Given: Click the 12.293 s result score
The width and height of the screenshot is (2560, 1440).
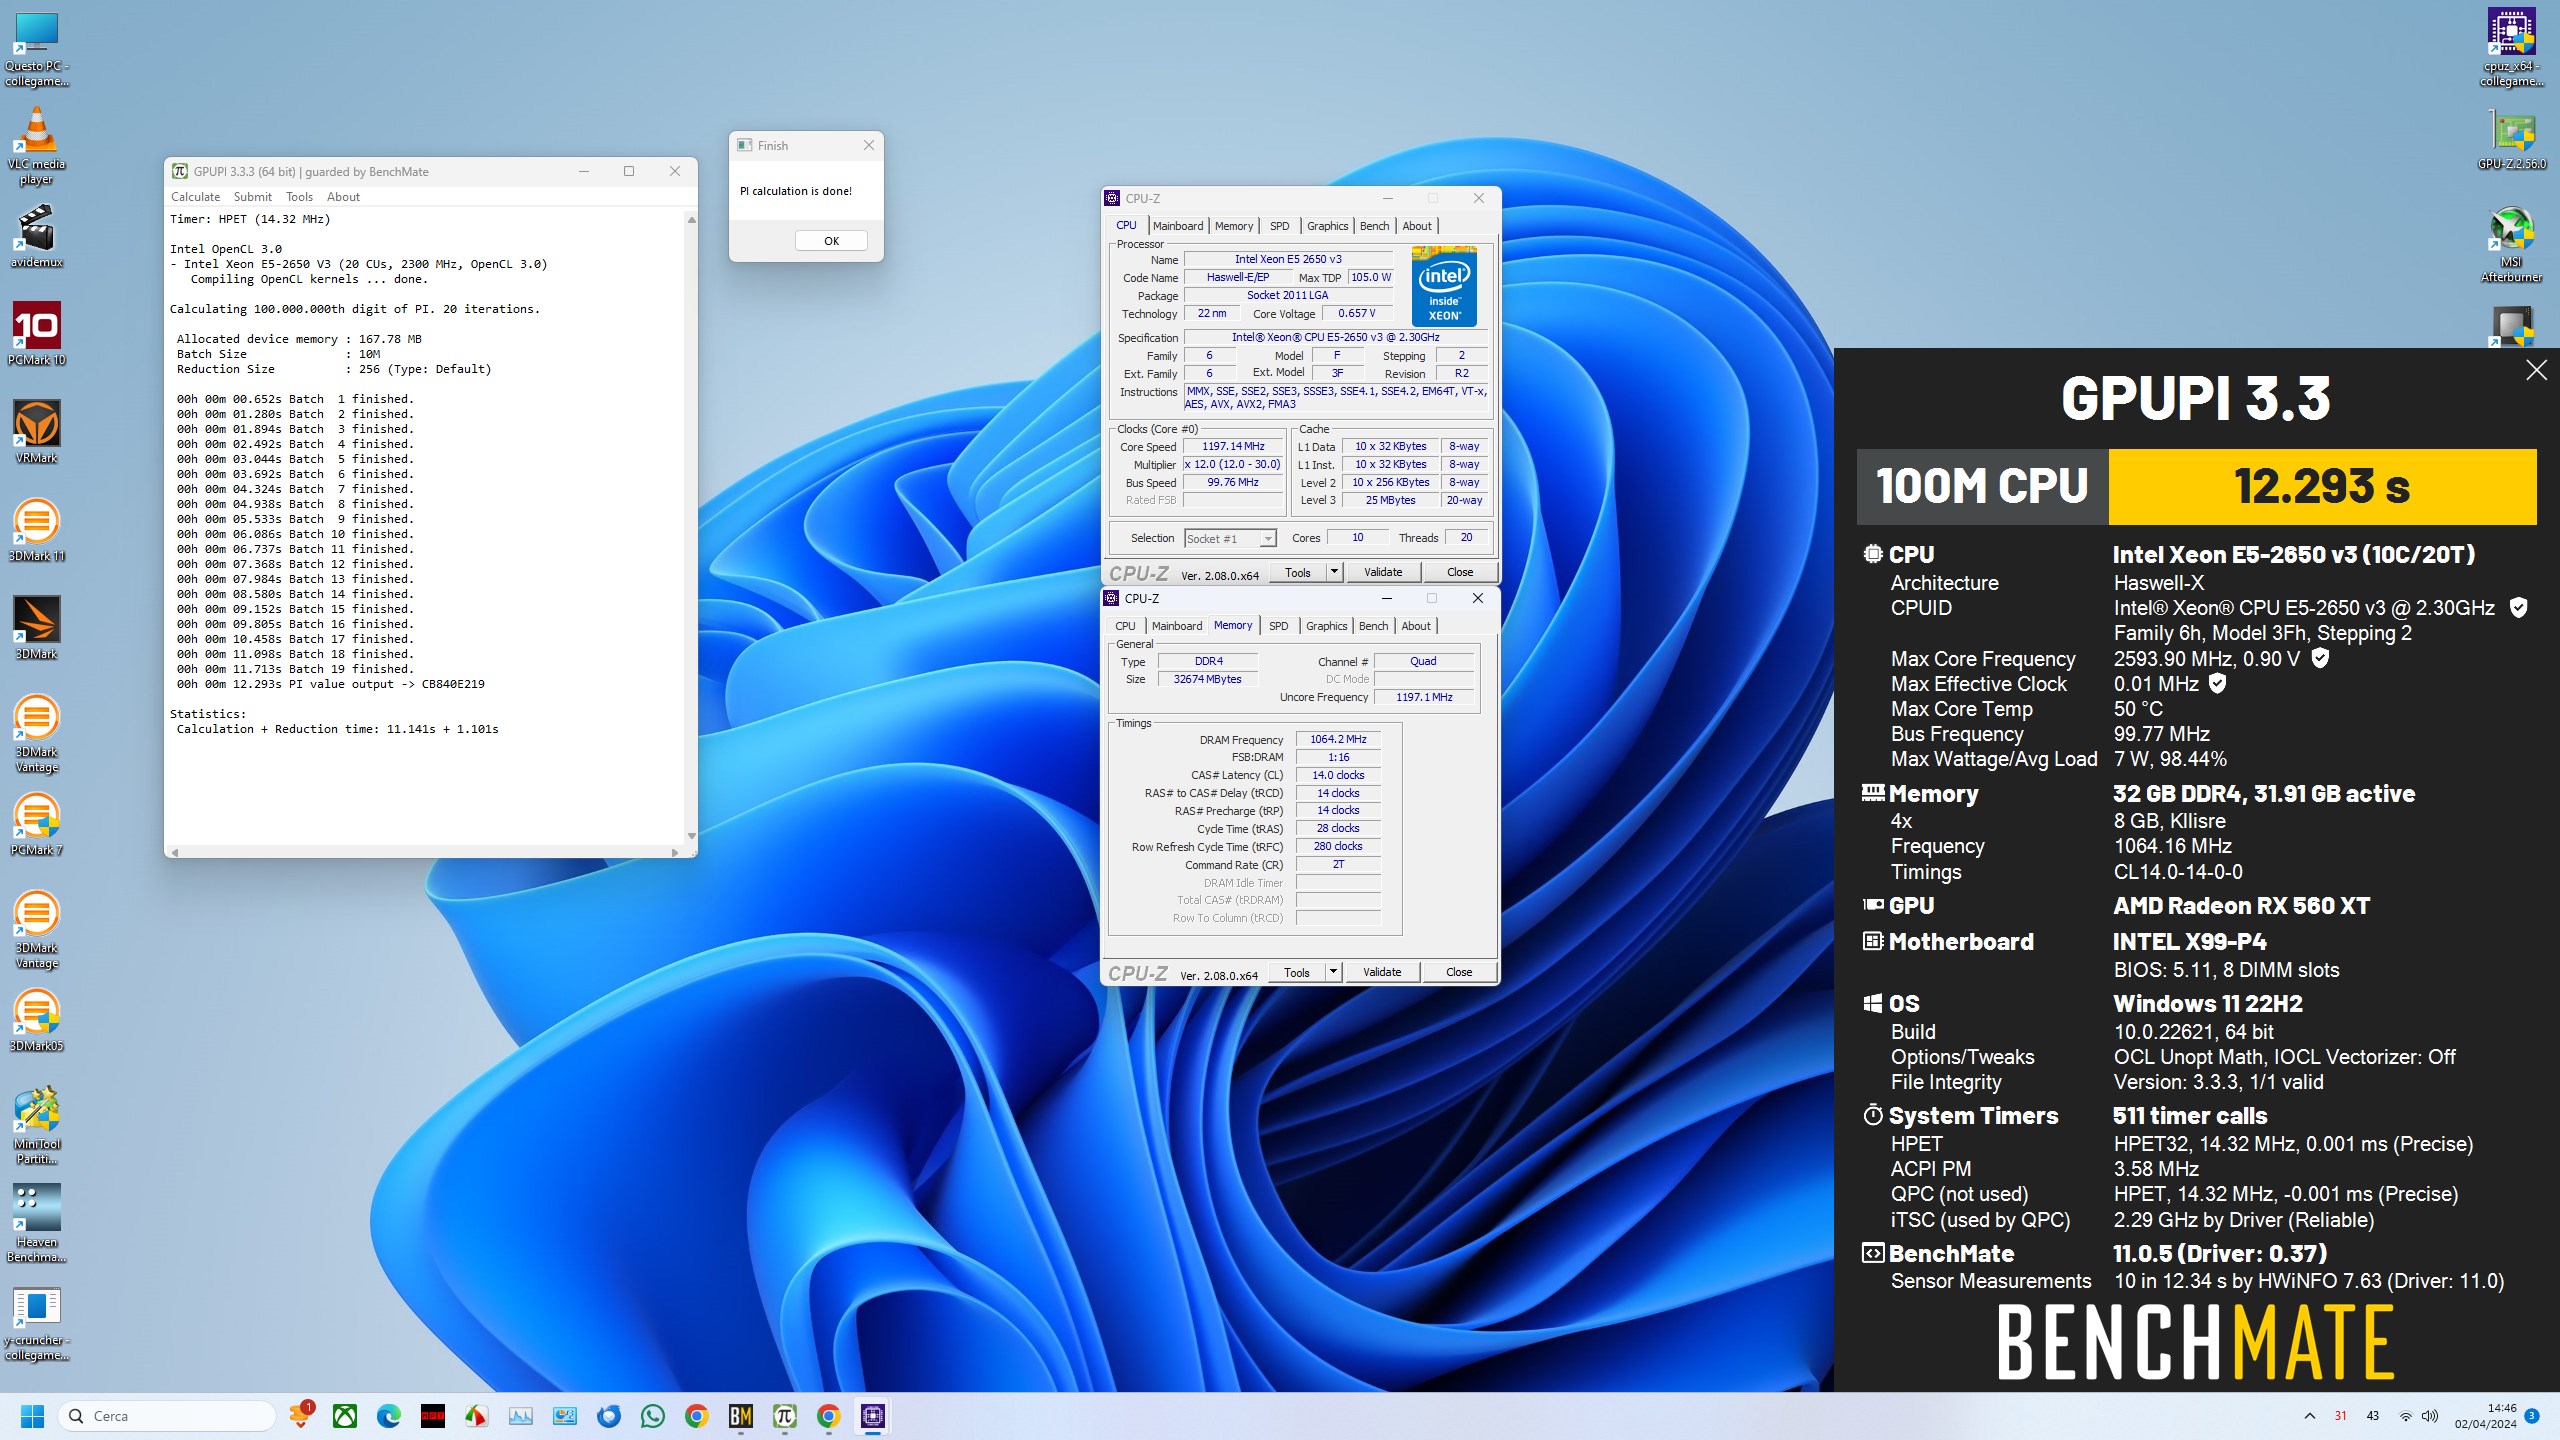Looking at the screenshot, I should click(2322, 487).
